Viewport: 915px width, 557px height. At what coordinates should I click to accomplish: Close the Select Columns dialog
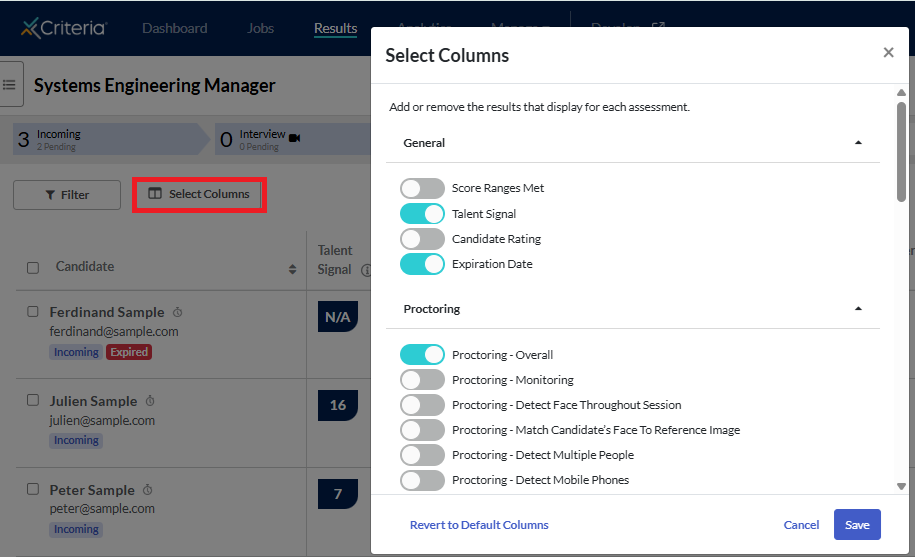point(888,53)
